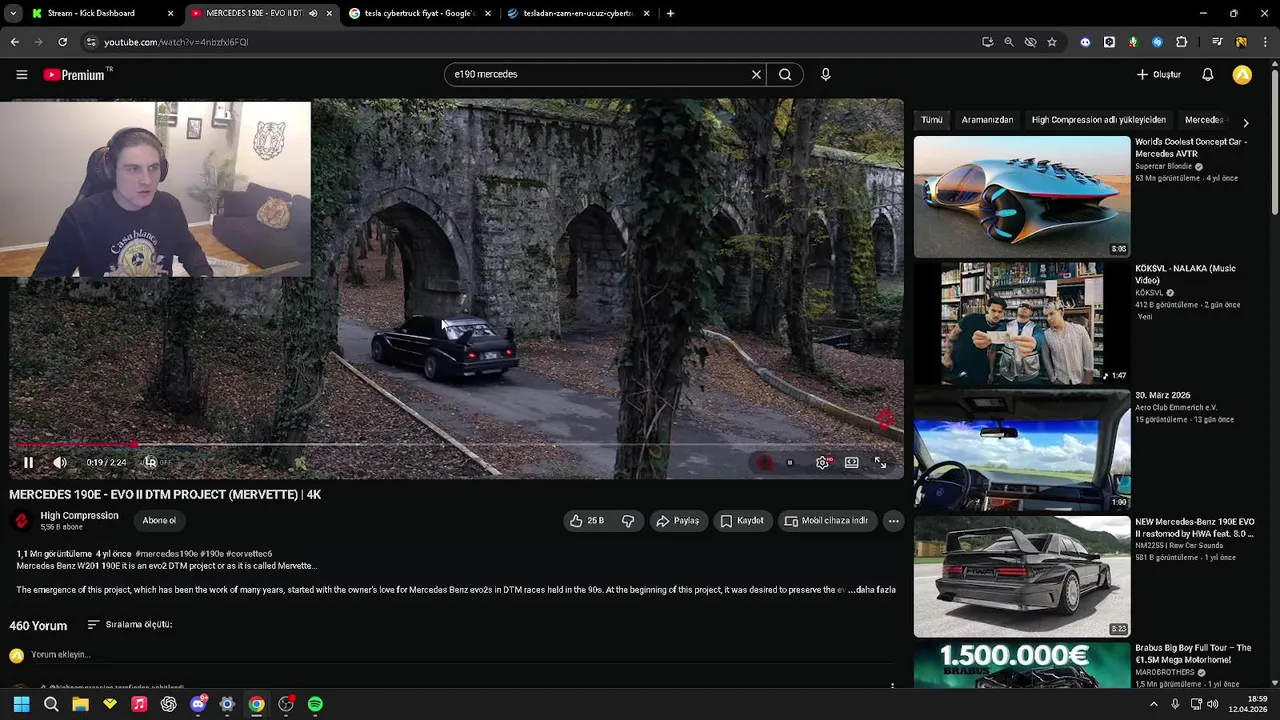Select the Tümü filter chip
The height and width of the screenshot is (720, 1280).
pos(932,120)
